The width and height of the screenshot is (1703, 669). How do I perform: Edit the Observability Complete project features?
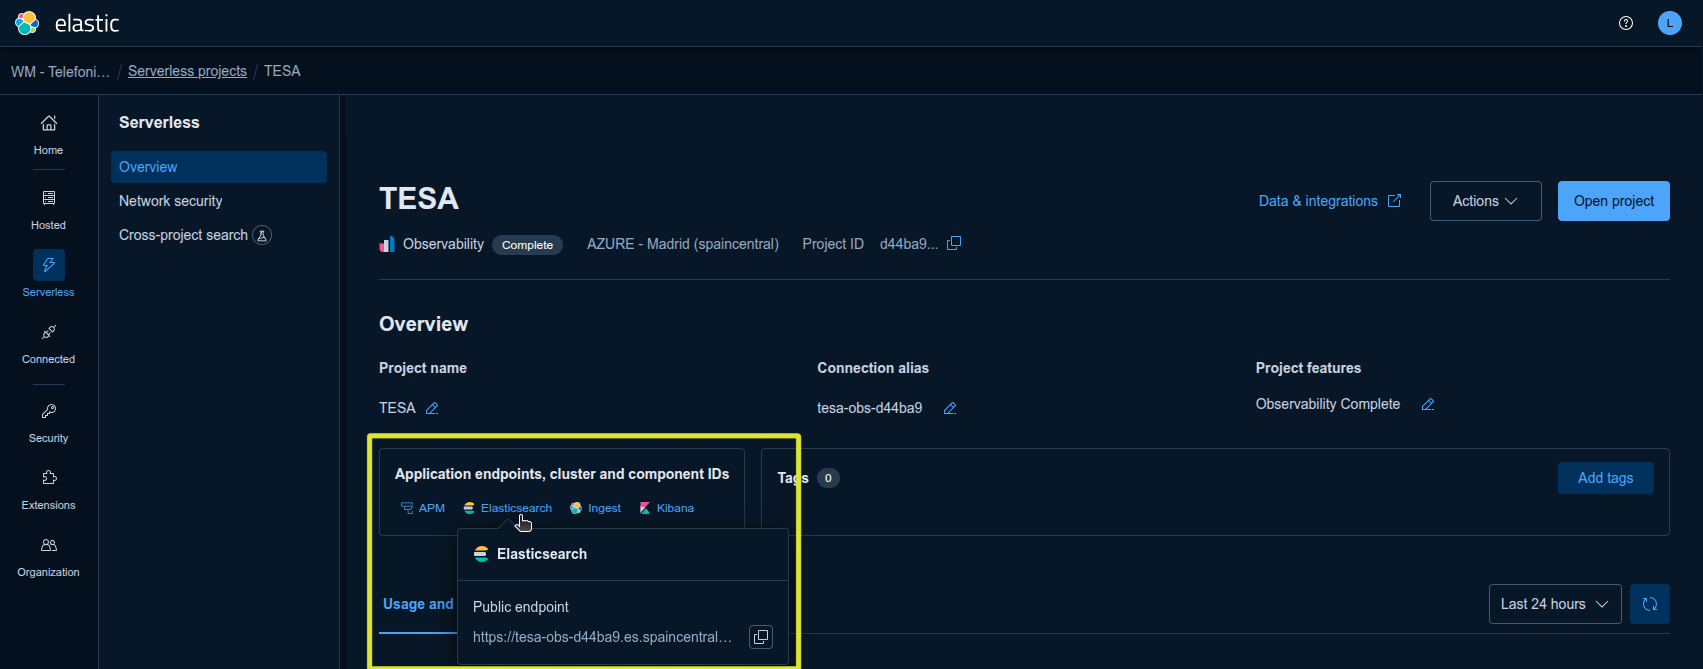coord(1428,404)
